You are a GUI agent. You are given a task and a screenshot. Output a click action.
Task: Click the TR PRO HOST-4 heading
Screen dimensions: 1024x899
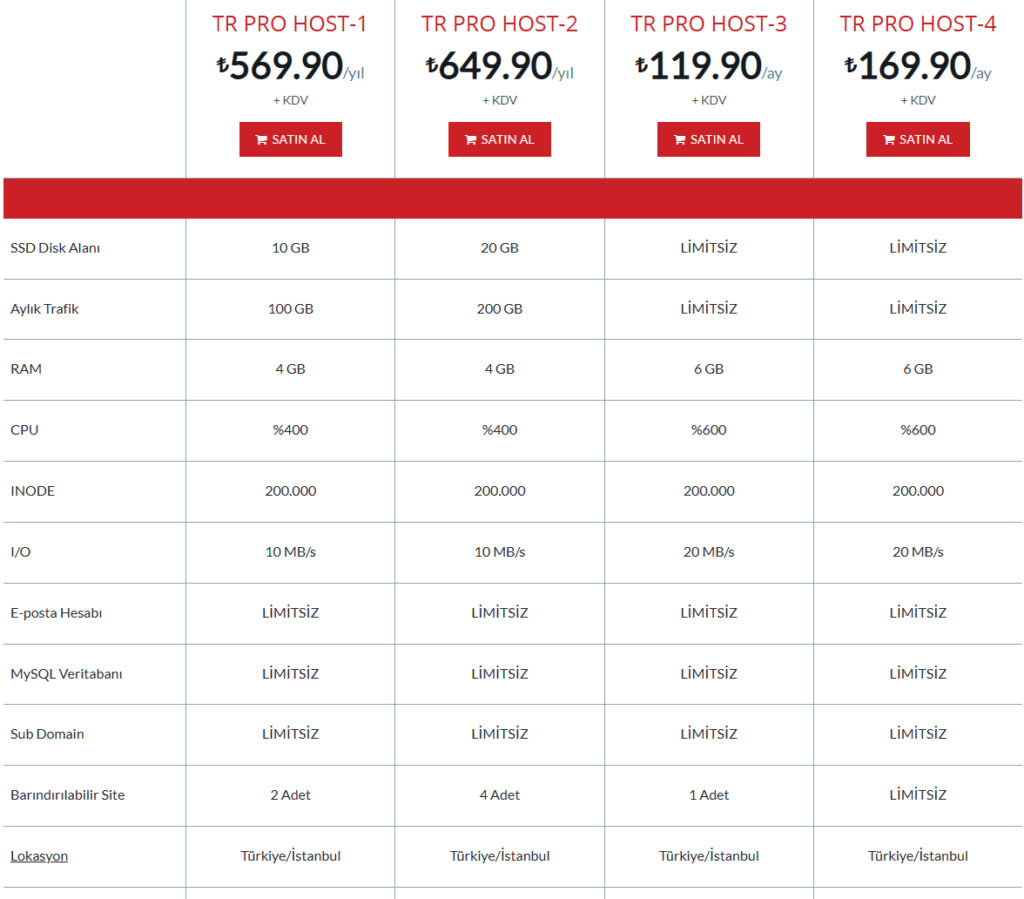coord(917,22)
